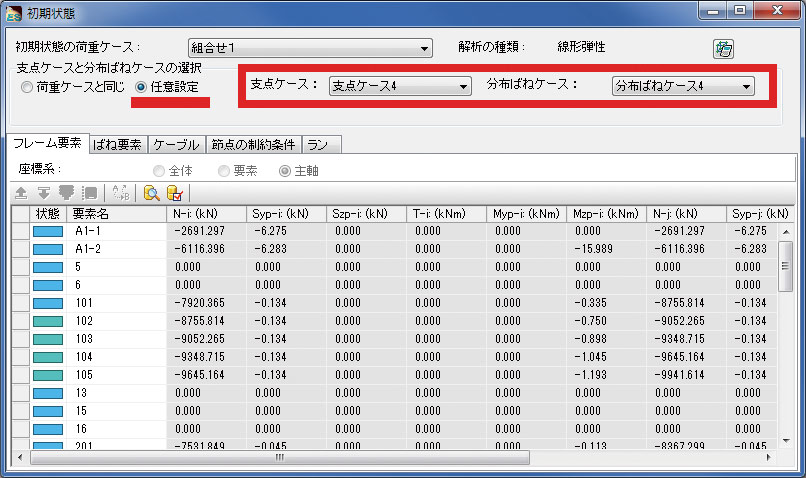The image size is (806, 478).
Task: Click the vertical scrollbar down arrow
Action: pos(785,440)
